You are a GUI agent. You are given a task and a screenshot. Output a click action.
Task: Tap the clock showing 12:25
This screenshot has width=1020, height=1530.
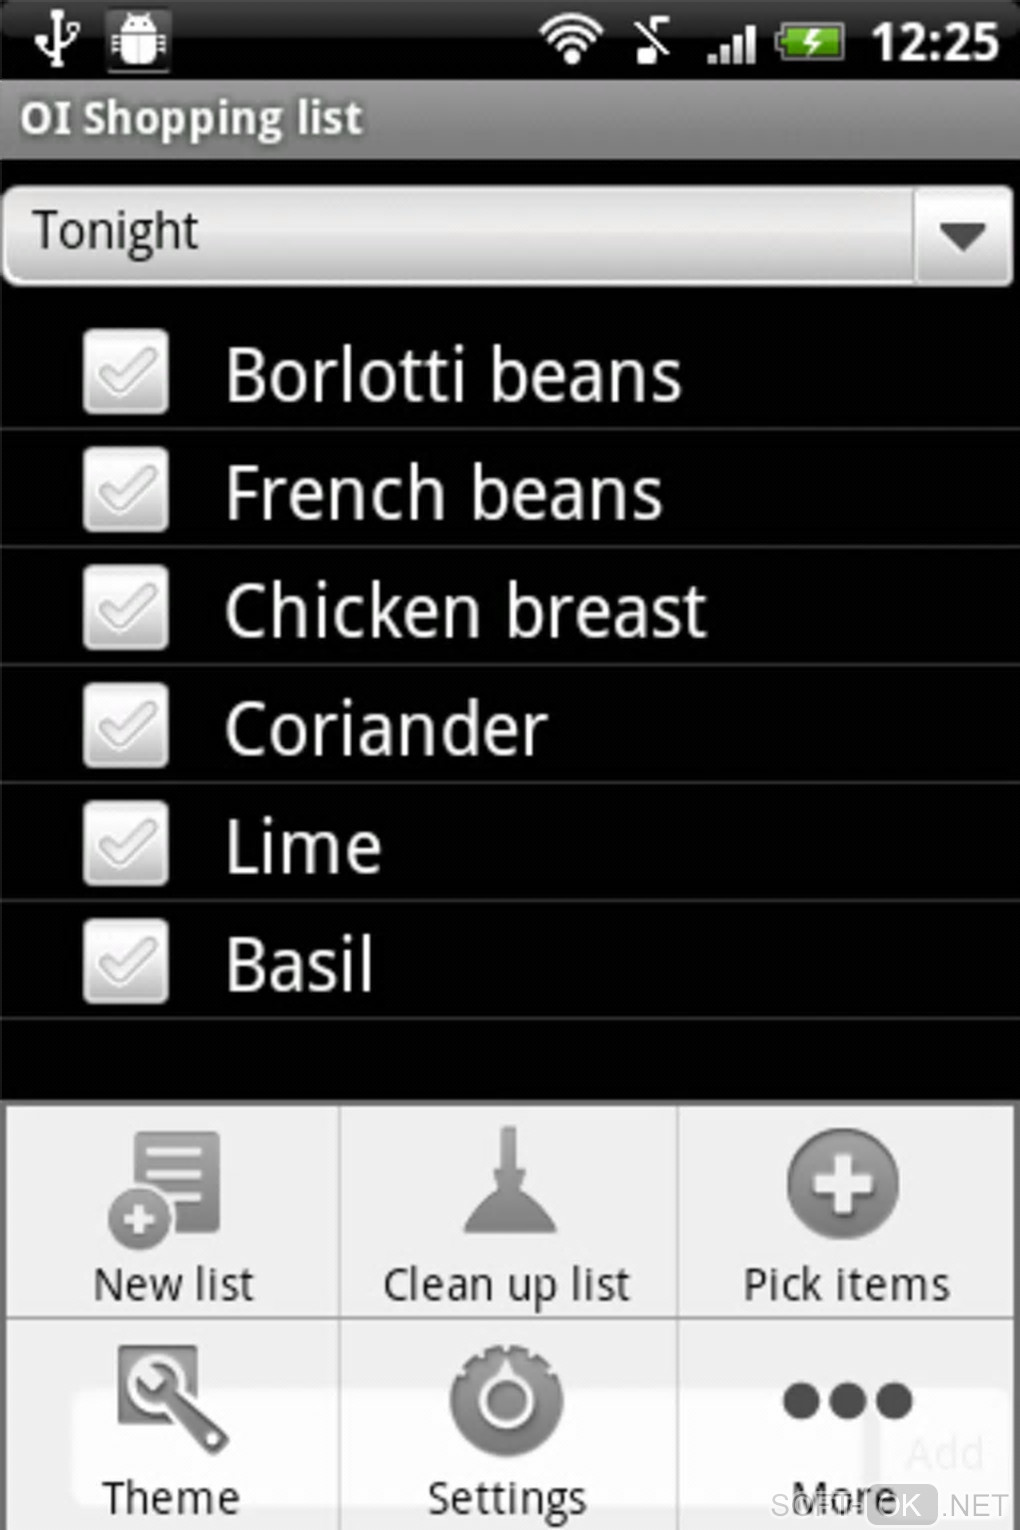pyautogui.click(x=934, y=43)
